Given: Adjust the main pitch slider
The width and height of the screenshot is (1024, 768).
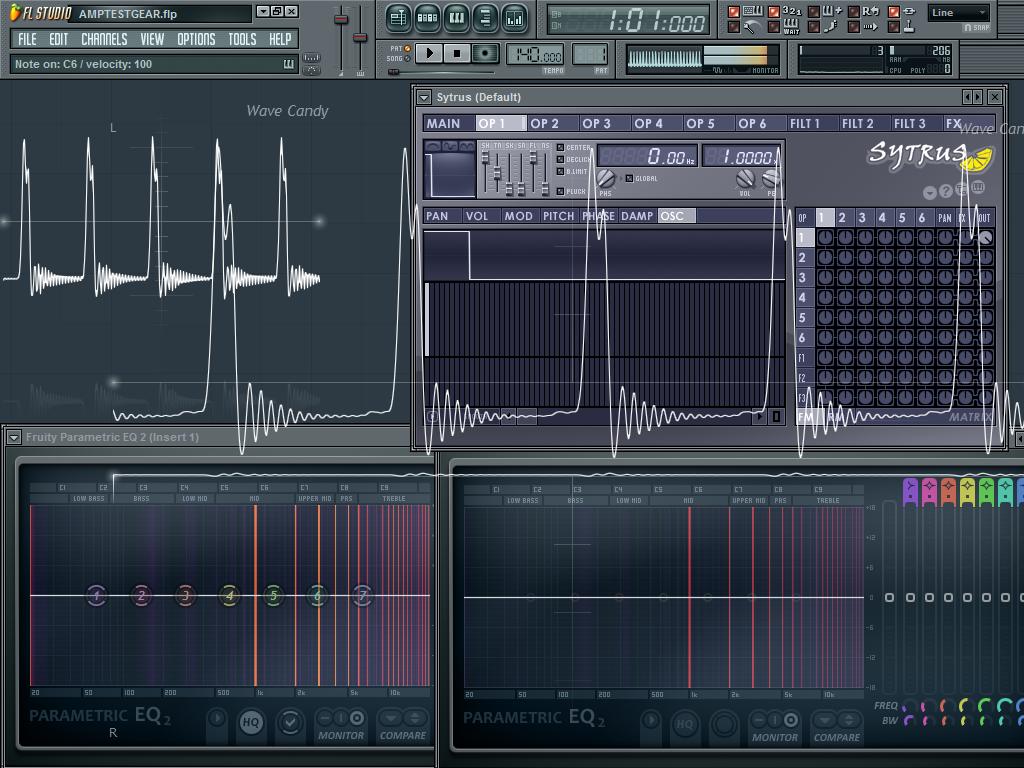Looking at the screenshot, I should click(360, 37).
